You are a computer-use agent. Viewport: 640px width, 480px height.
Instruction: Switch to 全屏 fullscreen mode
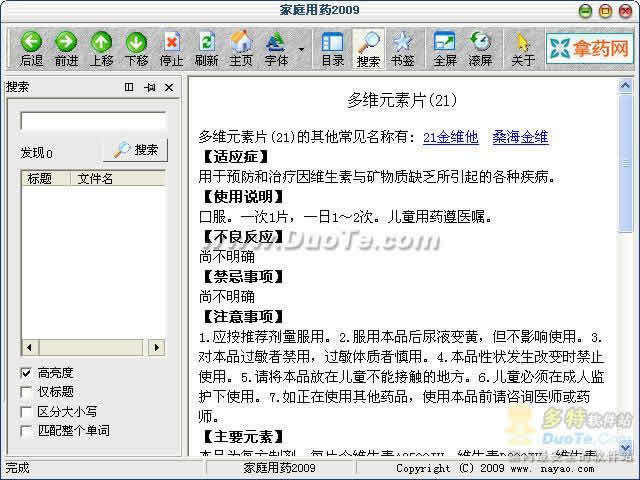[444, 49]
